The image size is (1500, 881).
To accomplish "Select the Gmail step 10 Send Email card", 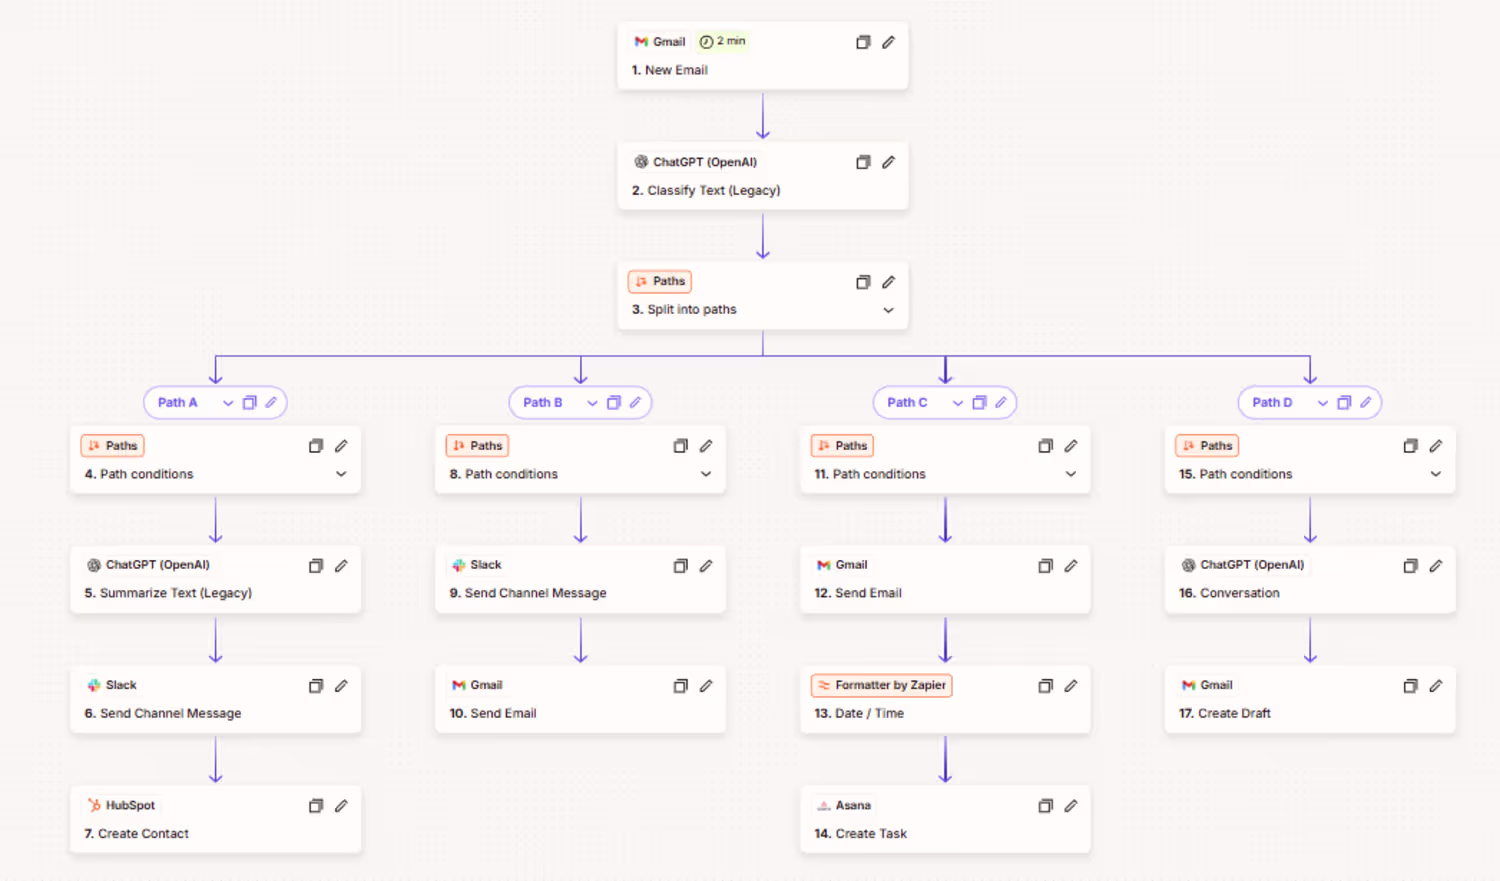I will tap(580, 699).
